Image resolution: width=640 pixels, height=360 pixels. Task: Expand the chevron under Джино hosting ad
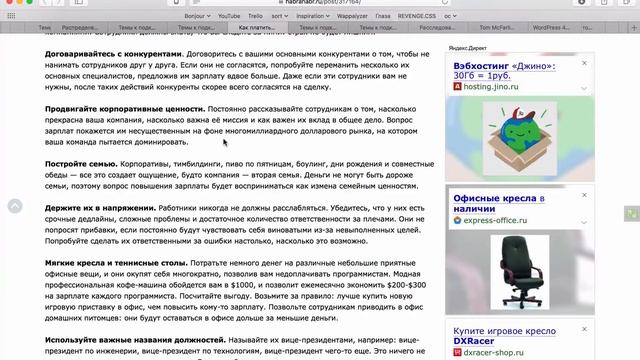pyautogui.click(x=584, y=88)
